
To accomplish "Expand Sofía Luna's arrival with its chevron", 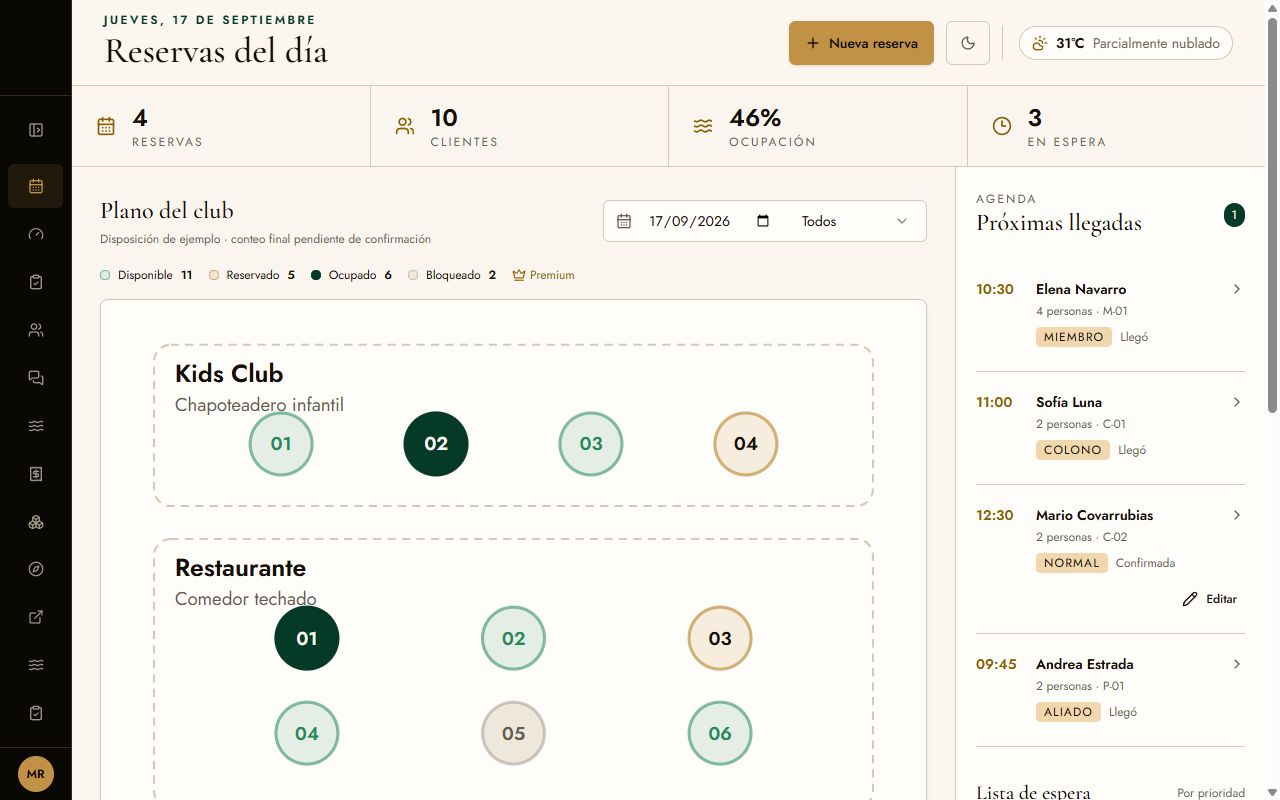I will coord(1237,402).
